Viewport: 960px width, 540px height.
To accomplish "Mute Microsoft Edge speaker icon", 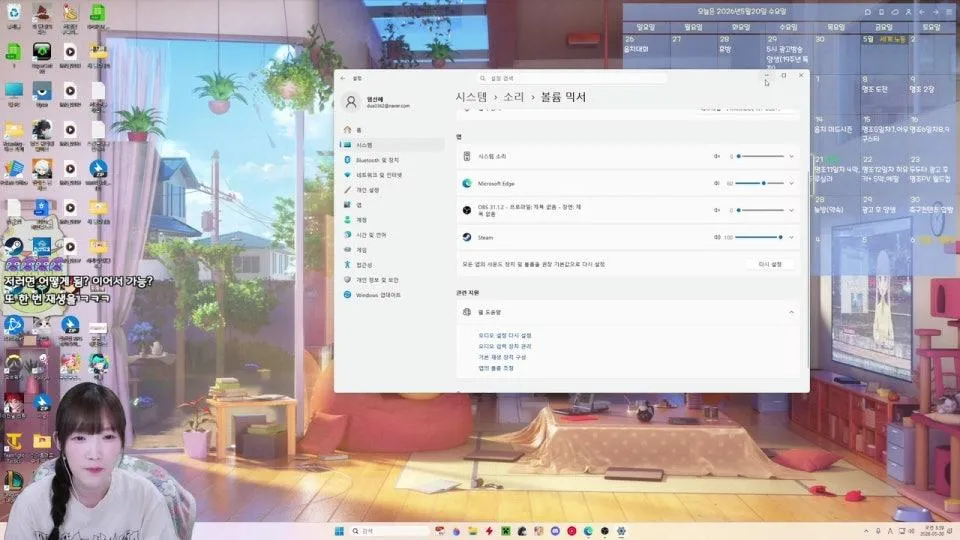I will [x=716, y=183].
